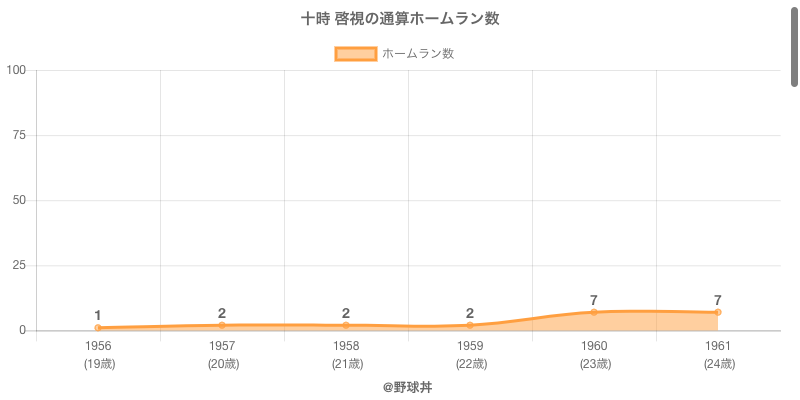800x400 pixels.
Task: Toggle the ホームラン数 legend label
Action: [418, 54]
